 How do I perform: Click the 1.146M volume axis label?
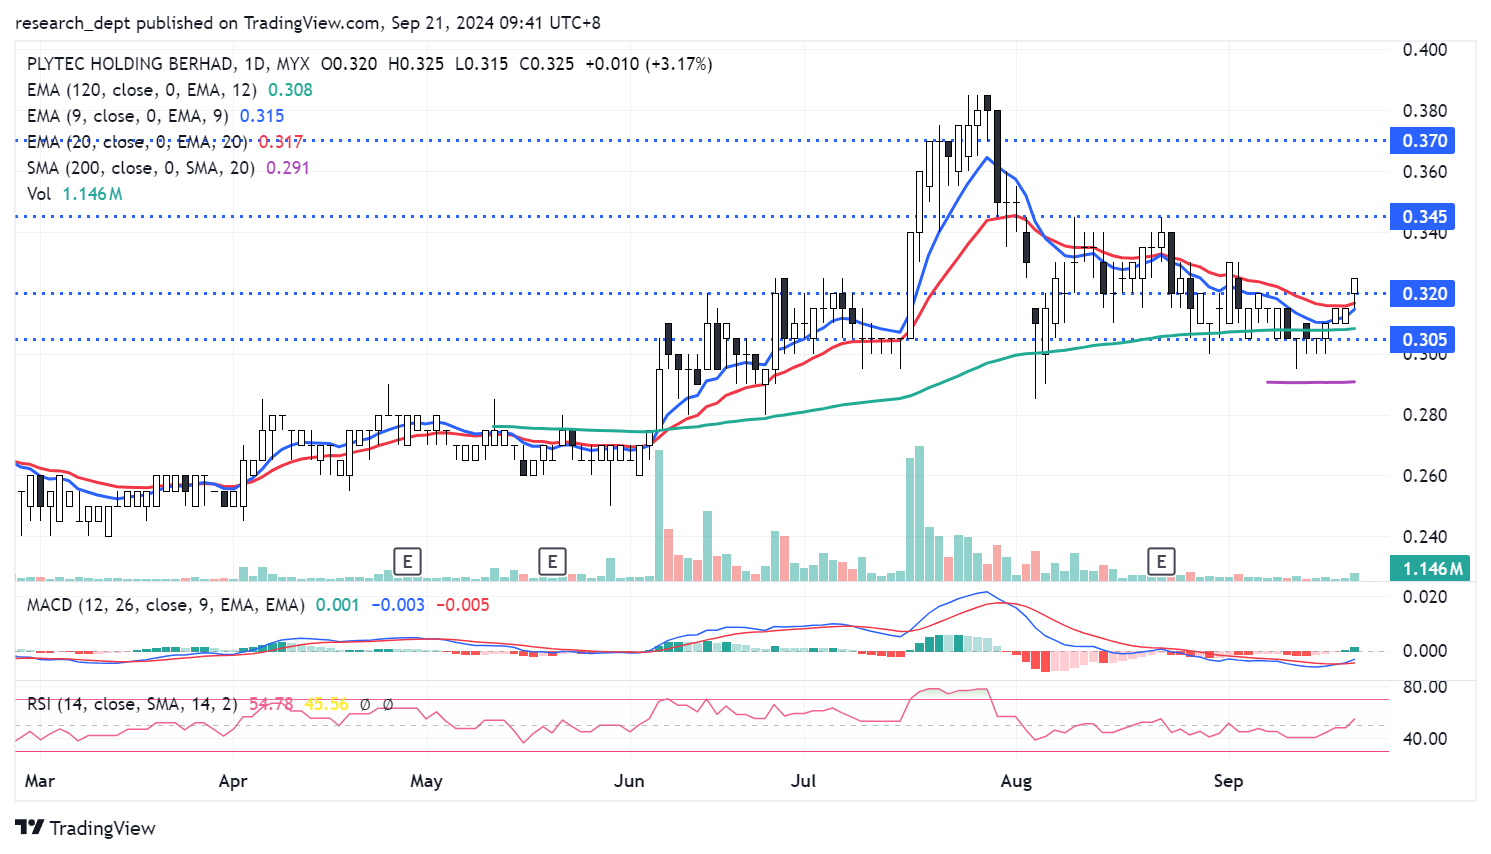[1432, 569]
